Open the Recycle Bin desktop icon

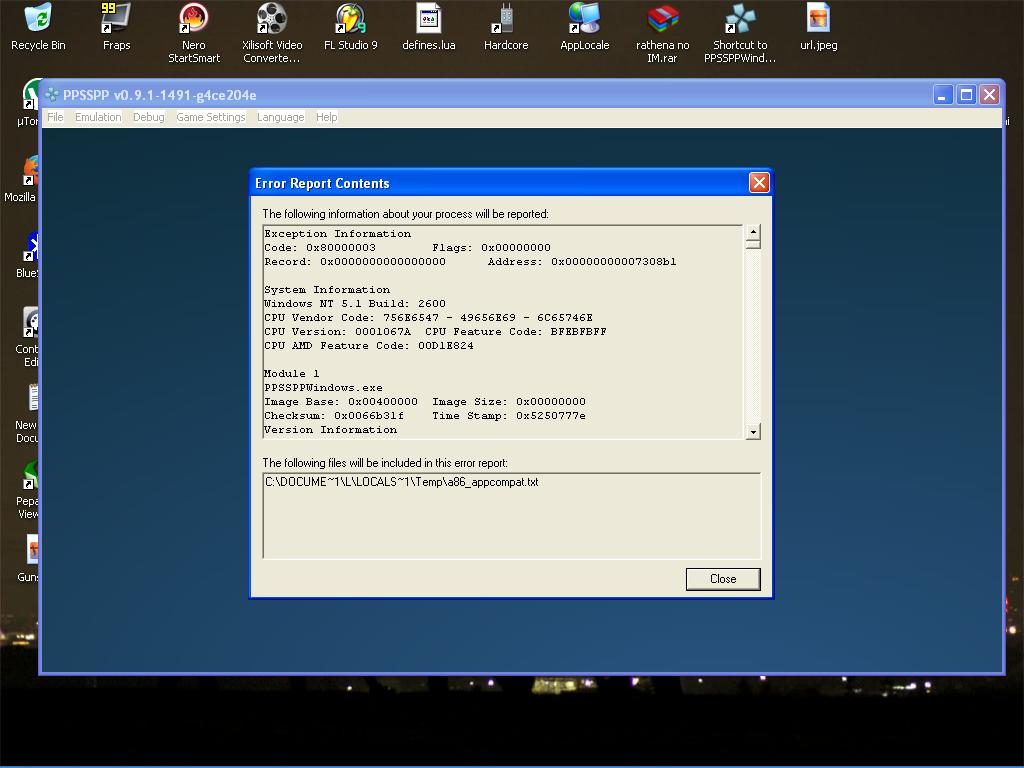pos(38,20)
